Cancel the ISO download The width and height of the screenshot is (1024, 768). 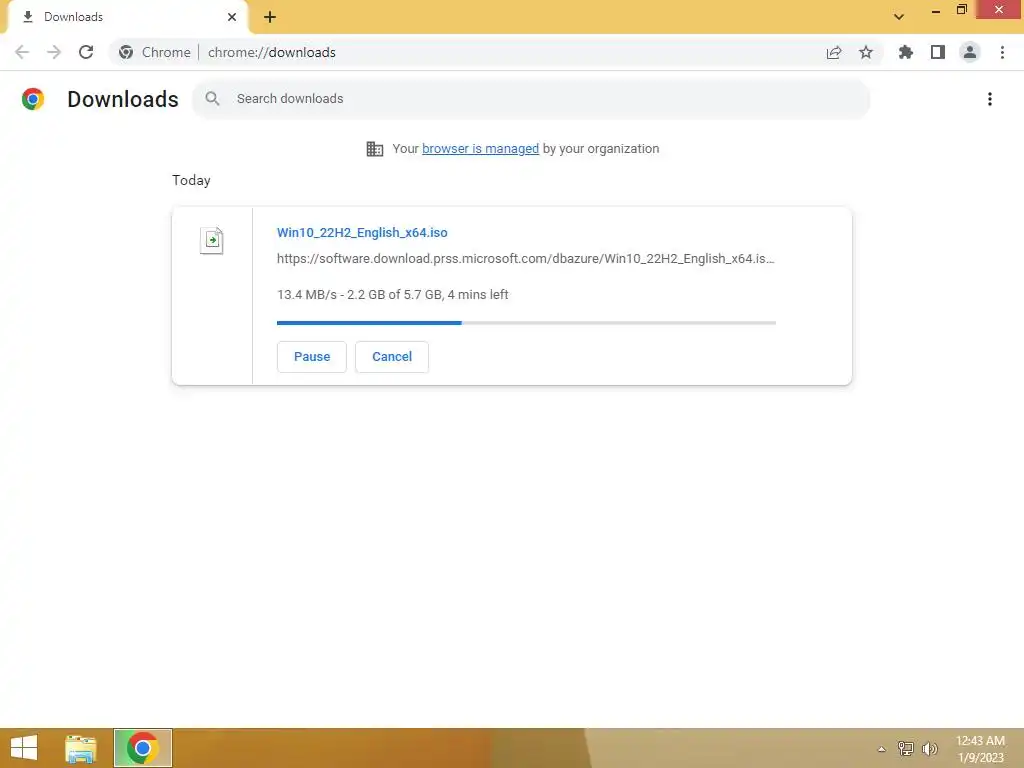pos(392,357)
